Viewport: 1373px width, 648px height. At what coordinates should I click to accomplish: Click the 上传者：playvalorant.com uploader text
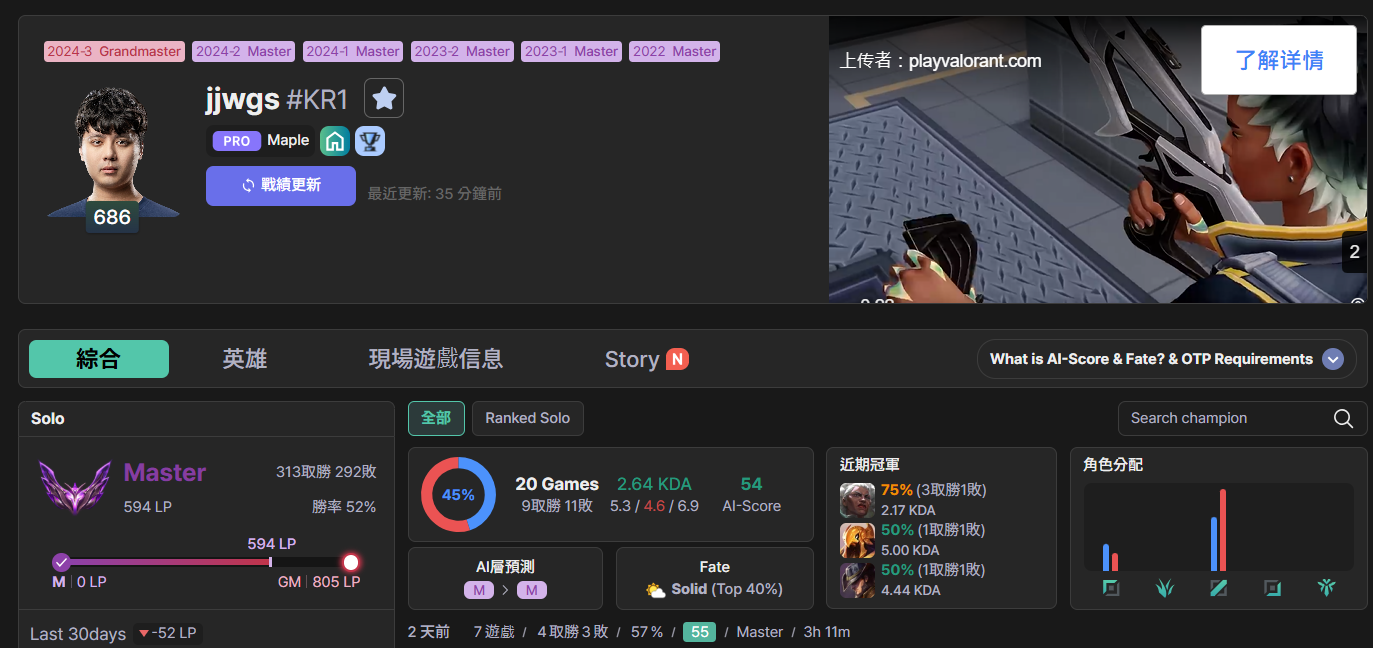pos(940,61)
